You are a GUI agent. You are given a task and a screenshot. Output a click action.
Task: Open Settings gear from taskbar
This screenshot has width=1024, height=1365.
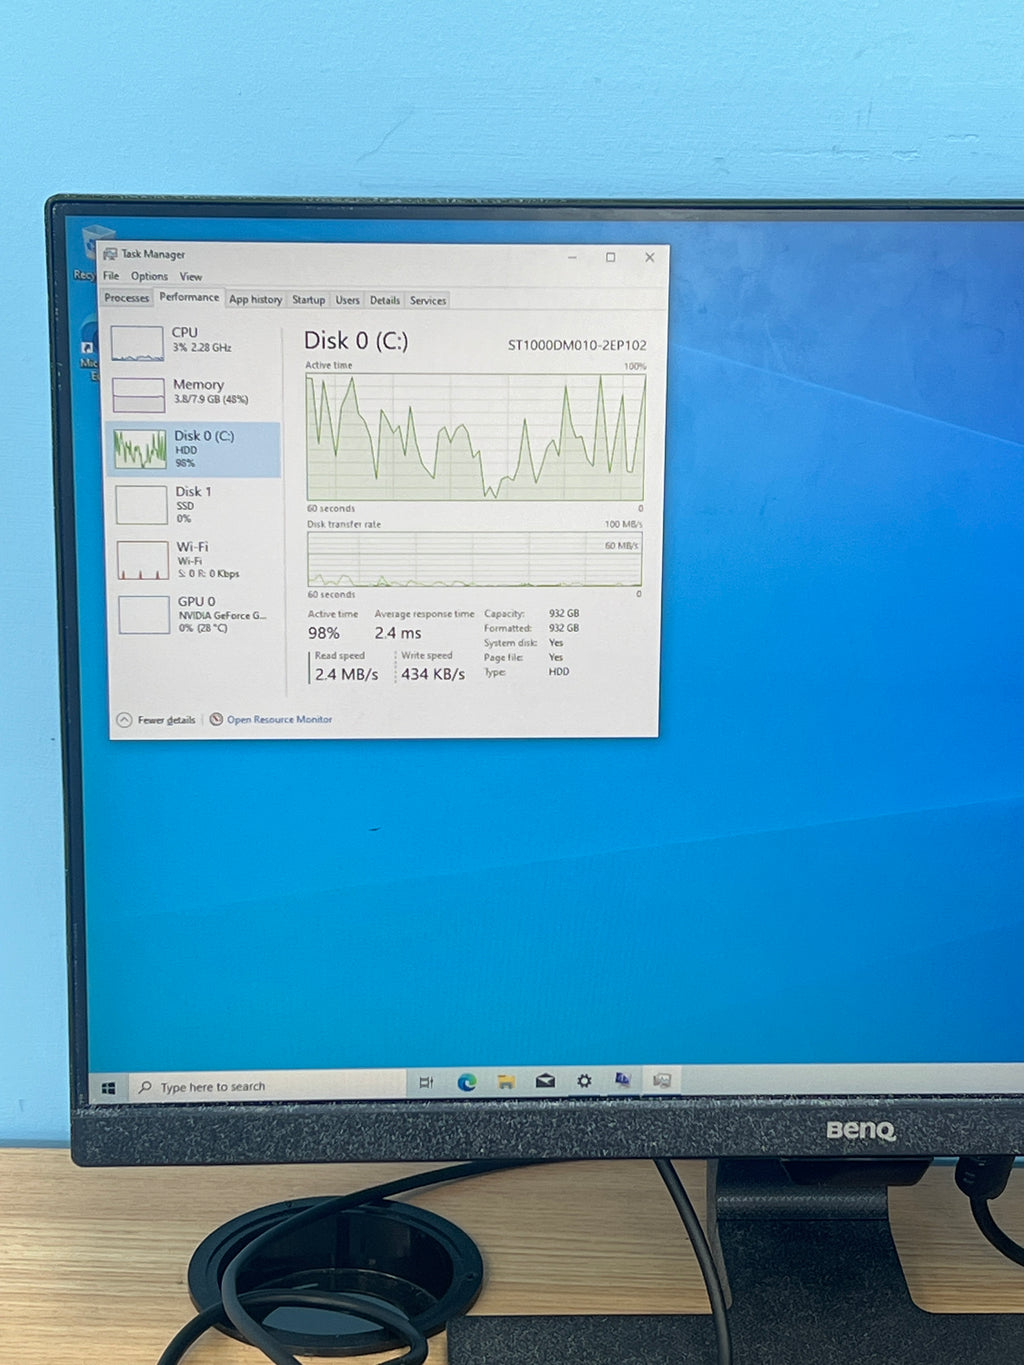pos(584,1081)
